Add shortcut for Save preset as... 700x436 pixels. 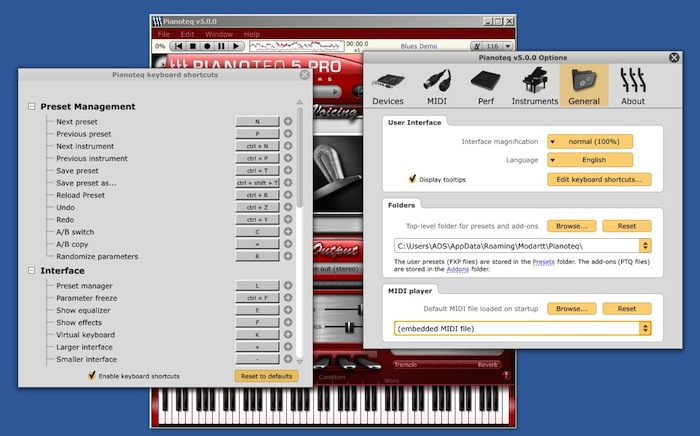click(x=288, y=183)
